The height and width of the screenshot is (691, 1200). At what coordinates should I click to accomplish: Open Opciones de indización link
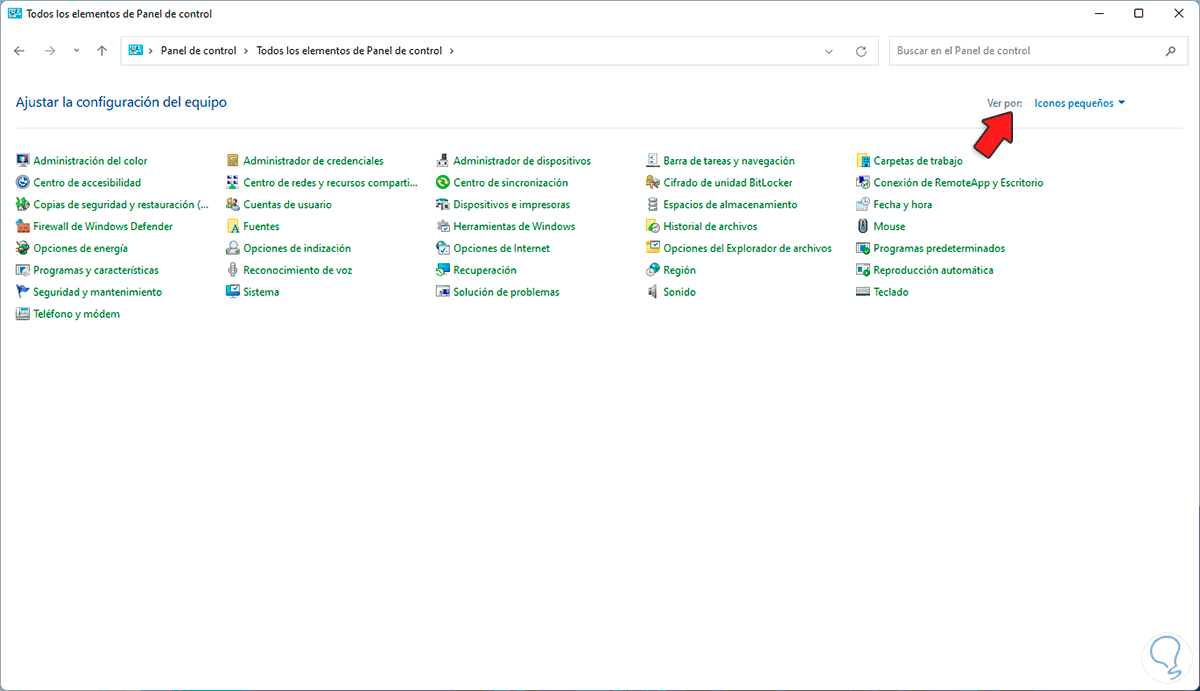click(x=297, y=249)
